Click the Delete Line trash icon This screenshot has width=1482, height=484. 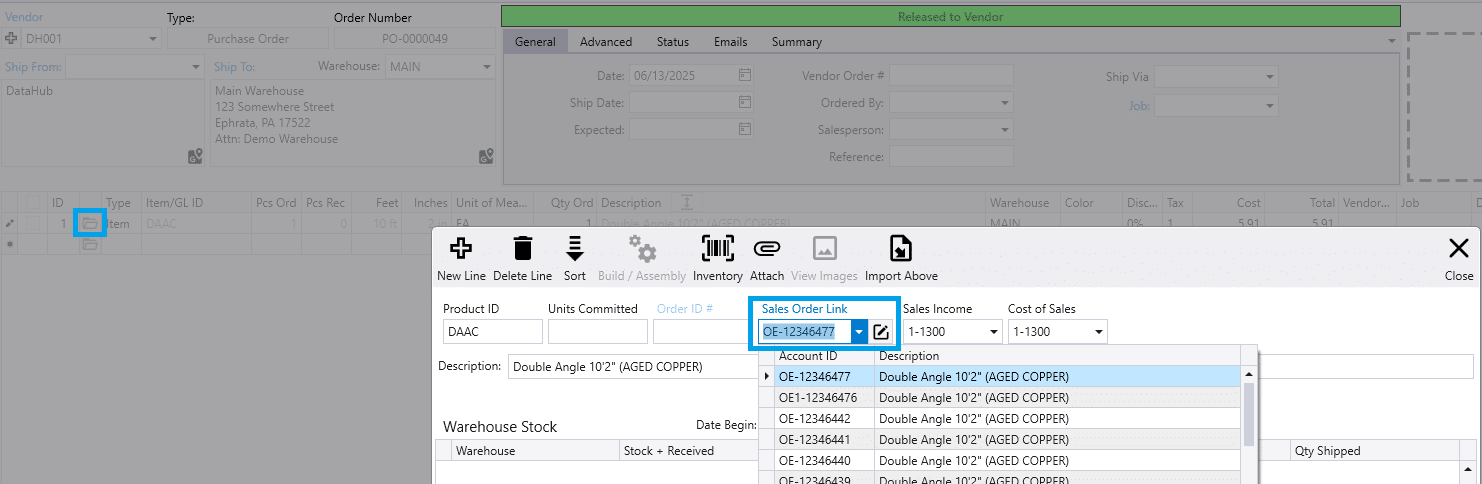[x=523, y=249]
